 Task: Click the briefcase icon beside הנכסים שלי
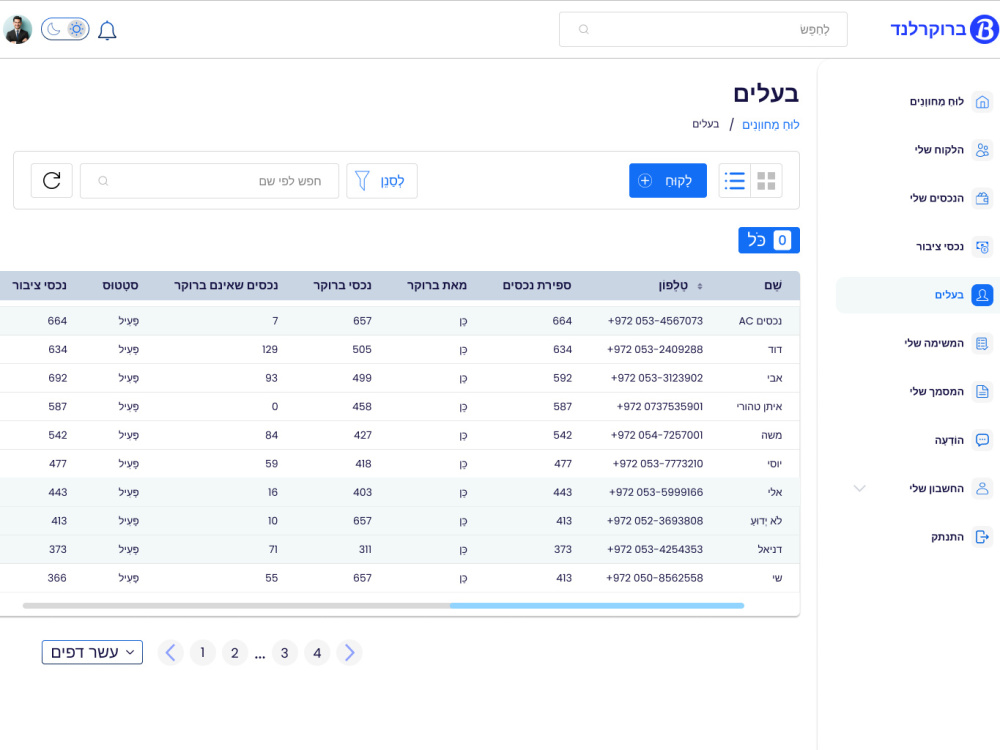coord(982,198)
